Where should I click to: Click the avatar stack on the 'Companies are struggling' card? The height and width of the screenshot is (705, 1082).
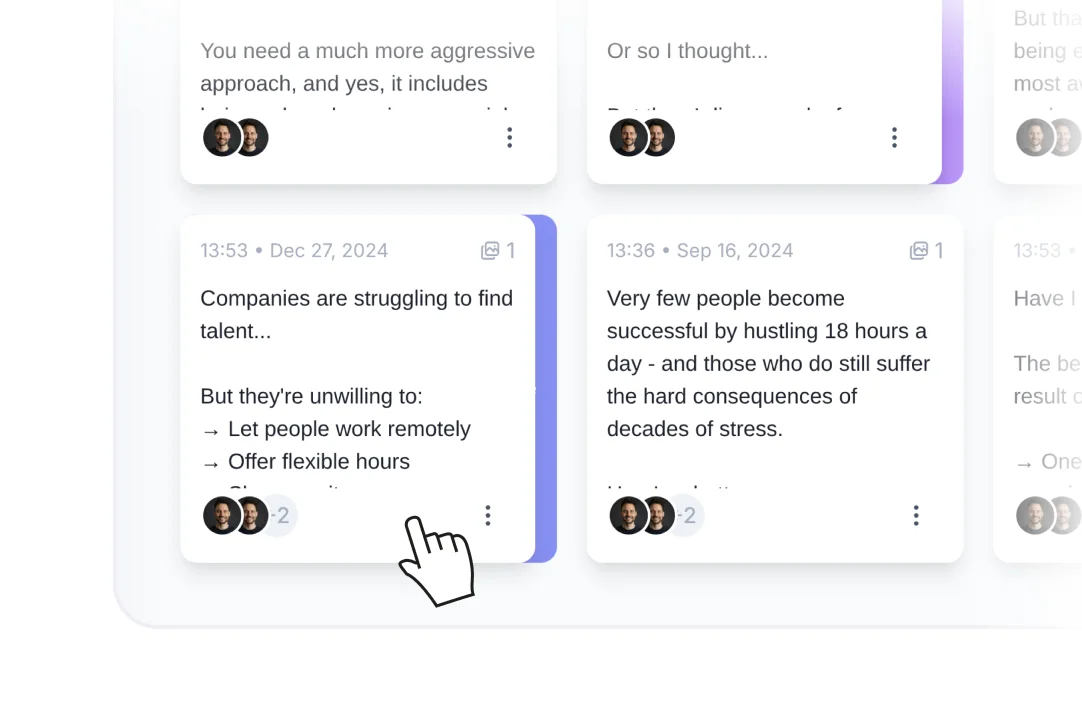[236, 515]
